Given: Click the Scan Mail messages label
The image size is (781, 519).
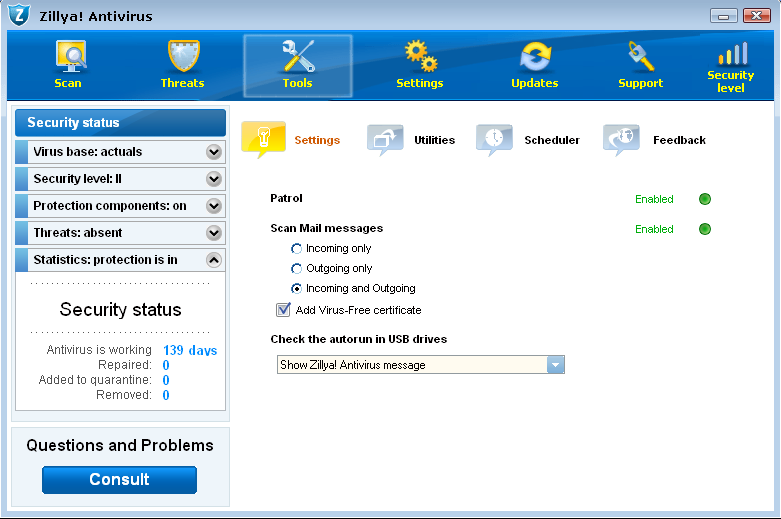Looking at the screenshot, I should click(x=327, y=228).
